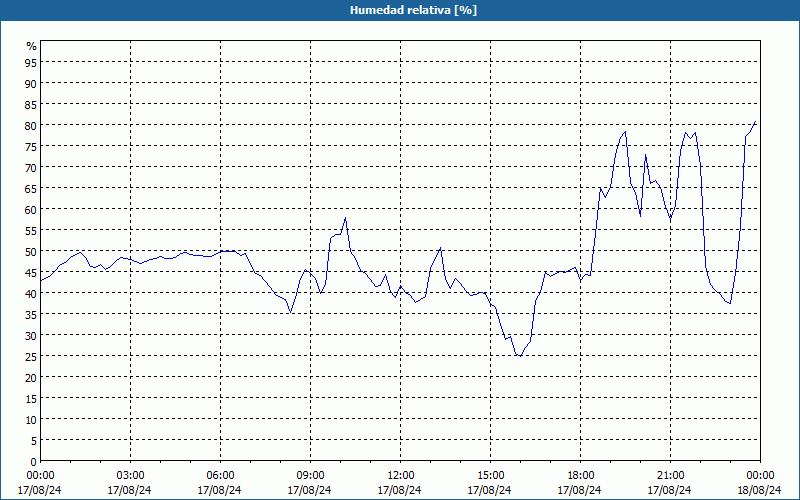
Task: Pick the "0" y-axis origin label
Action: click(x=34, y=462)
